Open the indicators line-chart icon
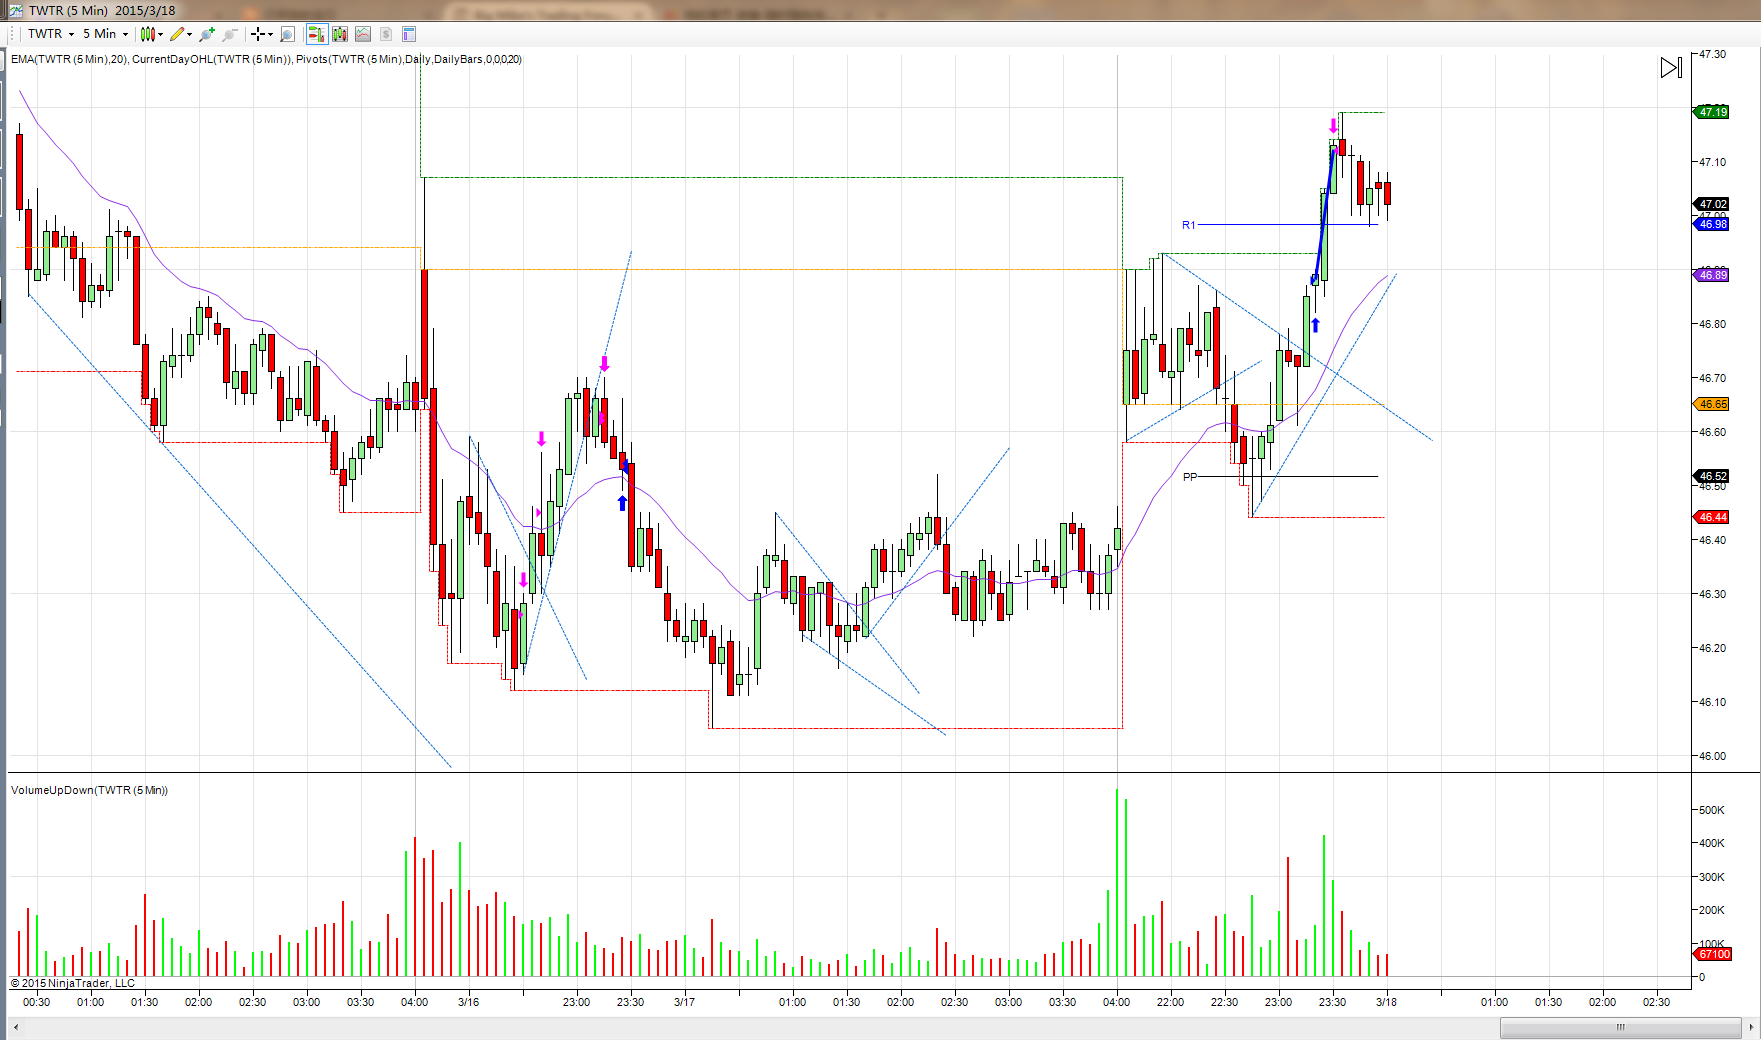Viewport: 1761px width, 1040px height. click(x=363, y=34)
